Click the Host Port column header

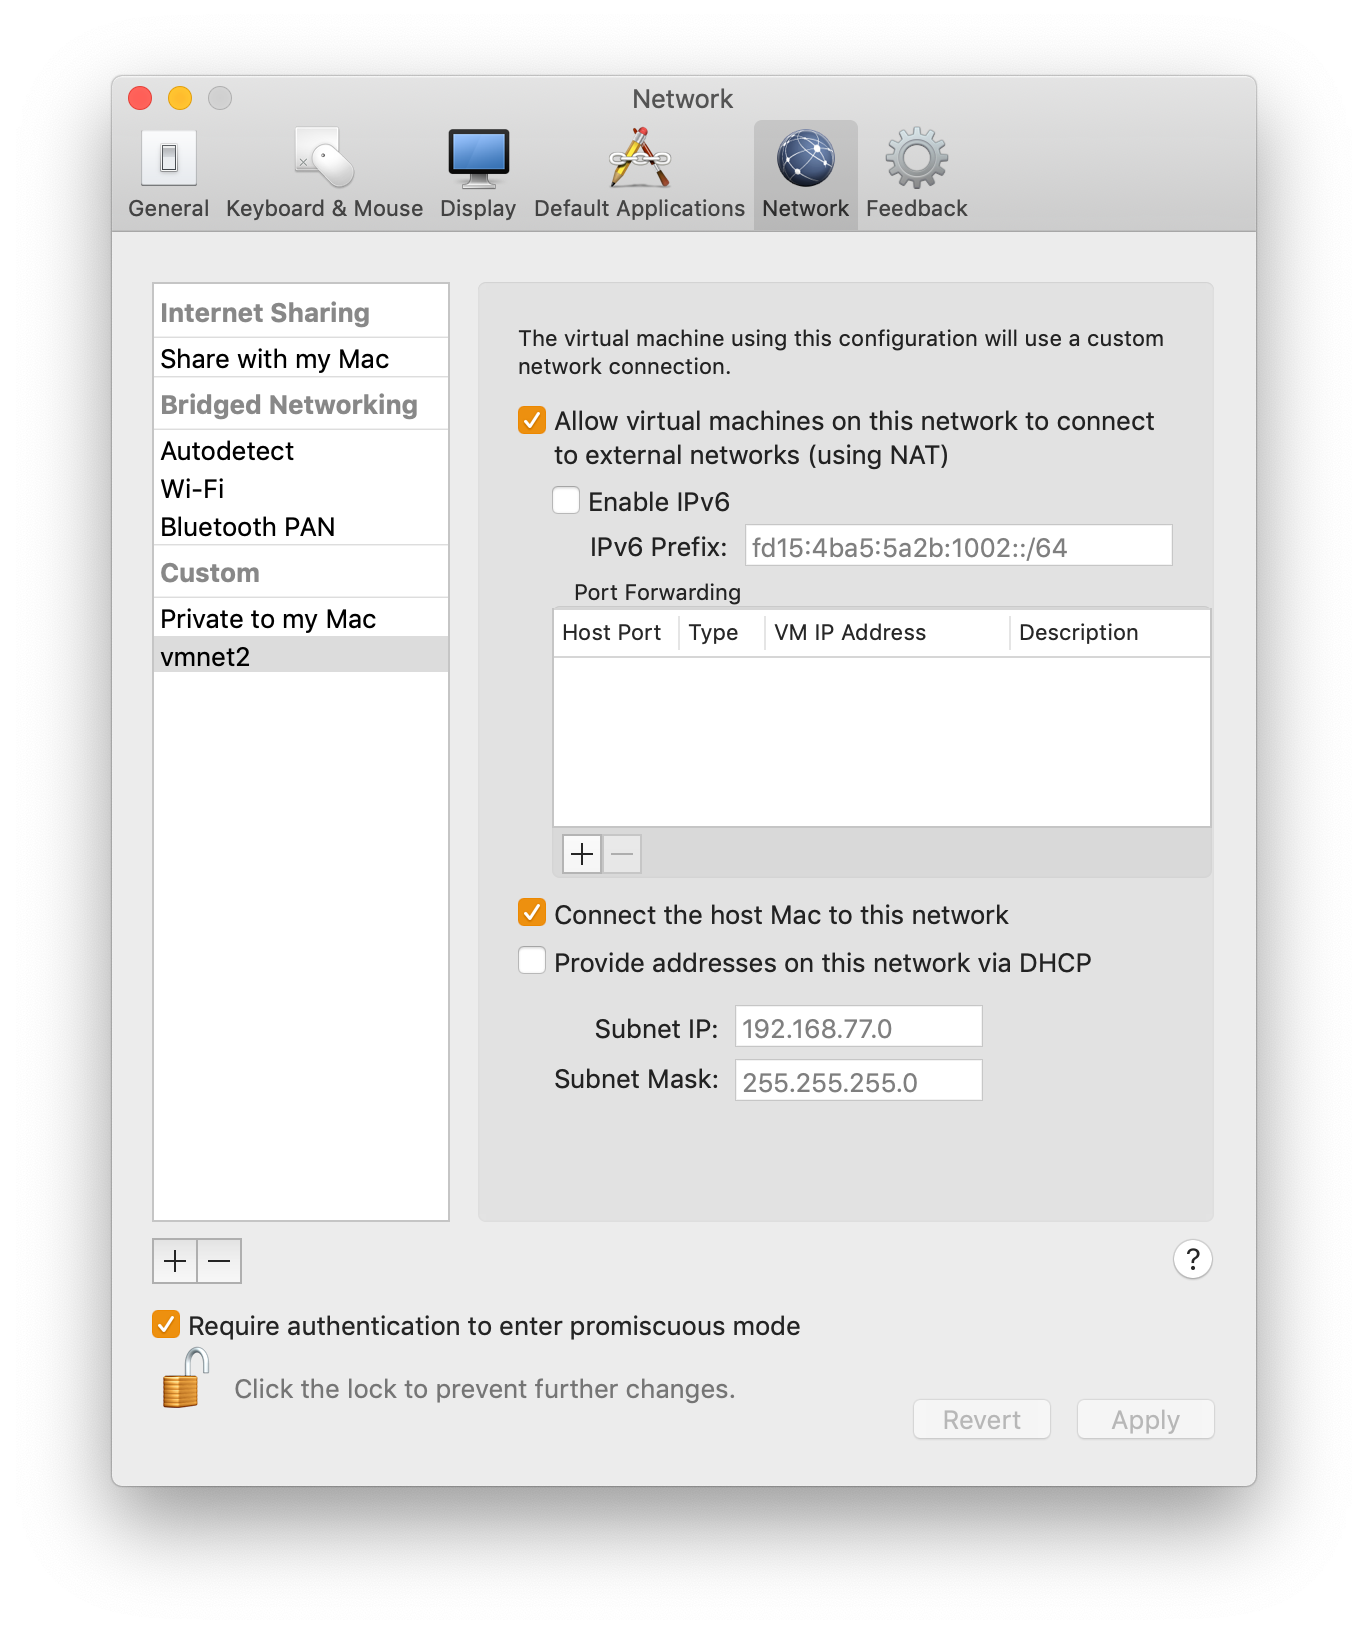pyautogui.click(x=616, y=633)
